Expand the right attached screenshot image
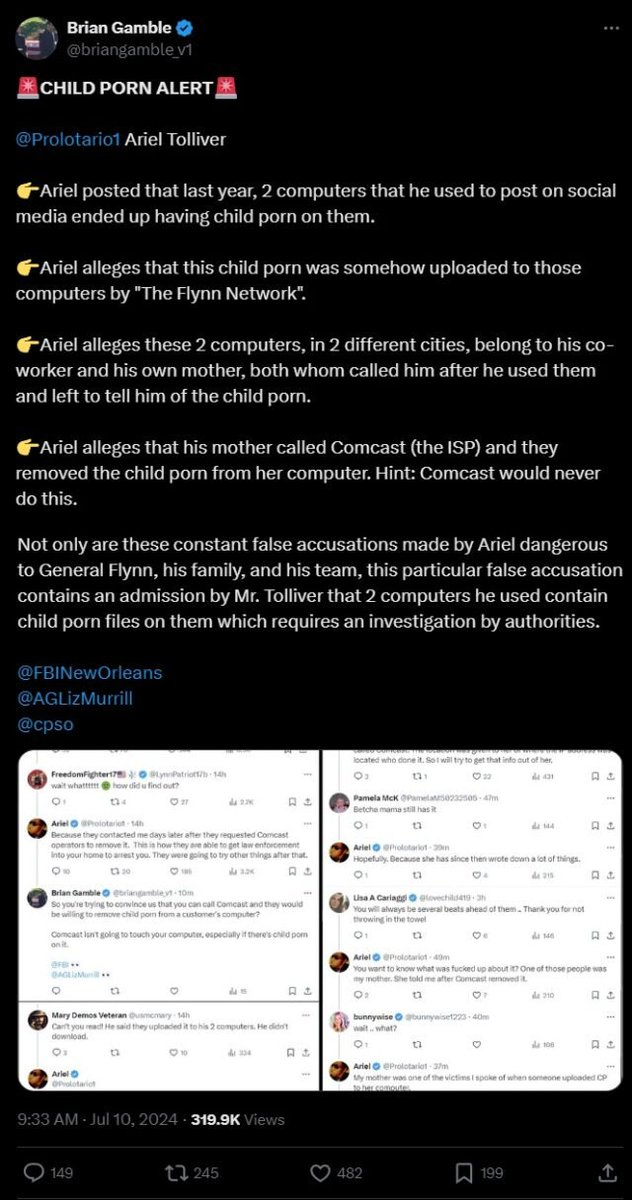 (472, 920)
